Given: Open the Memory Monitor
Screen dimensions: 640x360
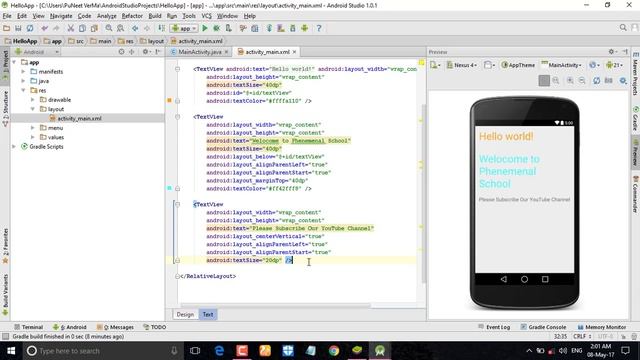Looking at the screenshot, I should pos(602,327).
